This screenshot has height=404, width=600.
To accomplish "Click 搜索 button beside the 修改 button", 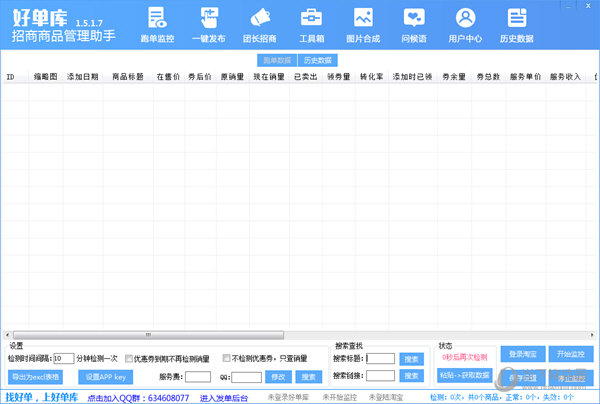I will click(308, 377).
